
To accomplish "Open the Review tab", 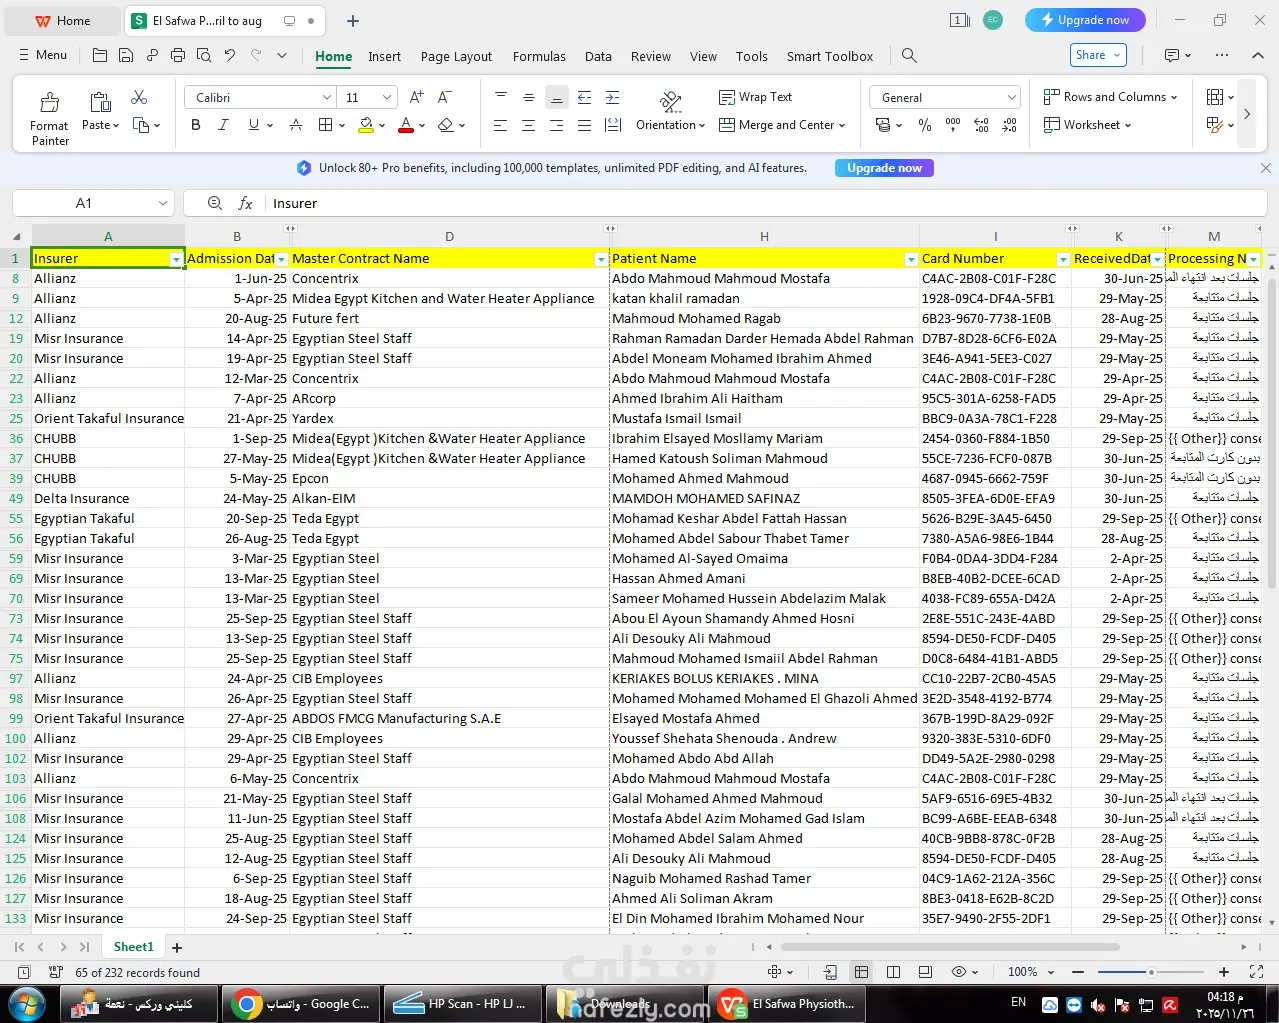I will pyautogui.click(x=651, y=56).
